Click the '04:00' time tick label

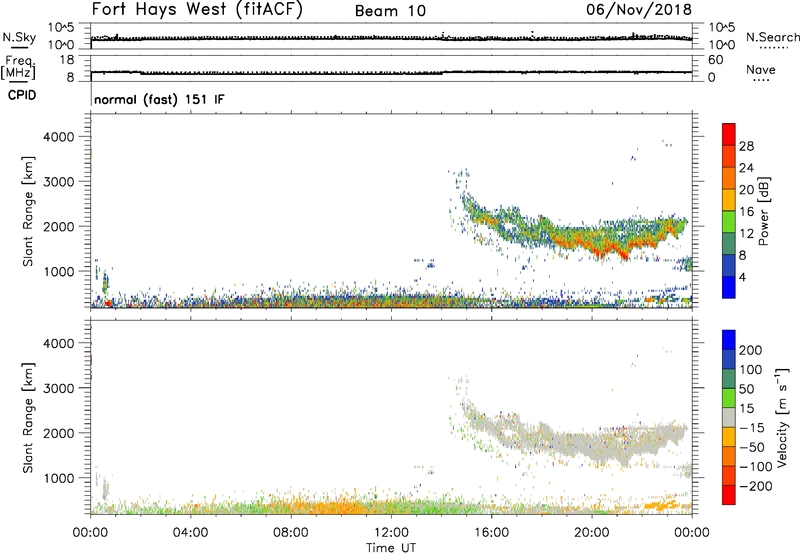190,533
